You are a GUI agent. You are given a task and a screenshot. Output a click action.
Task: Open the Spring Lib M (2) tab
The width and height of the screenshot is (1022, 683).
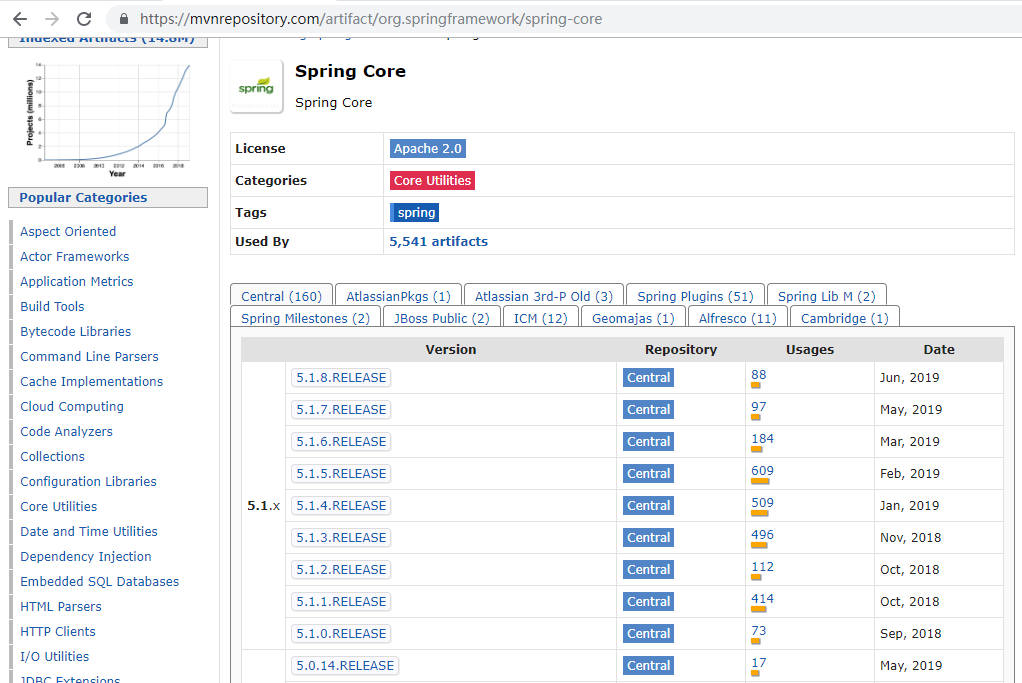826,297
